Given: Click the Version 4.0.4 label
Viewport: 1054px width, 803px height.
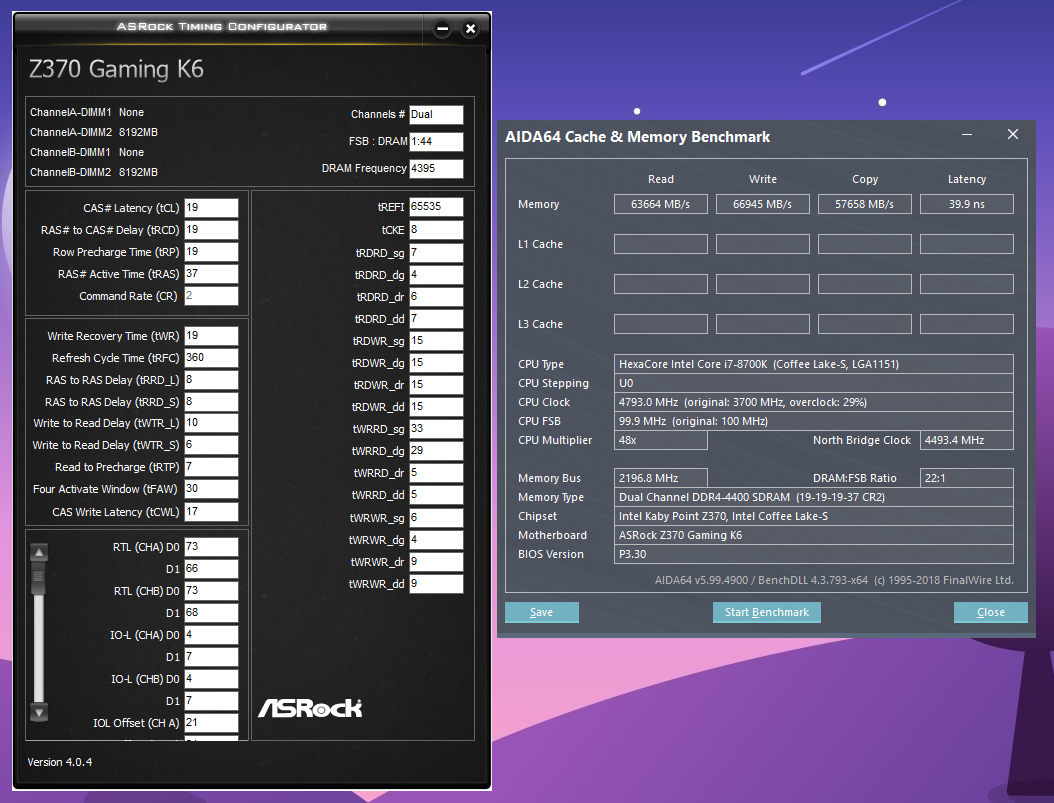Looking at the screenshot, I should coord(60,762).
